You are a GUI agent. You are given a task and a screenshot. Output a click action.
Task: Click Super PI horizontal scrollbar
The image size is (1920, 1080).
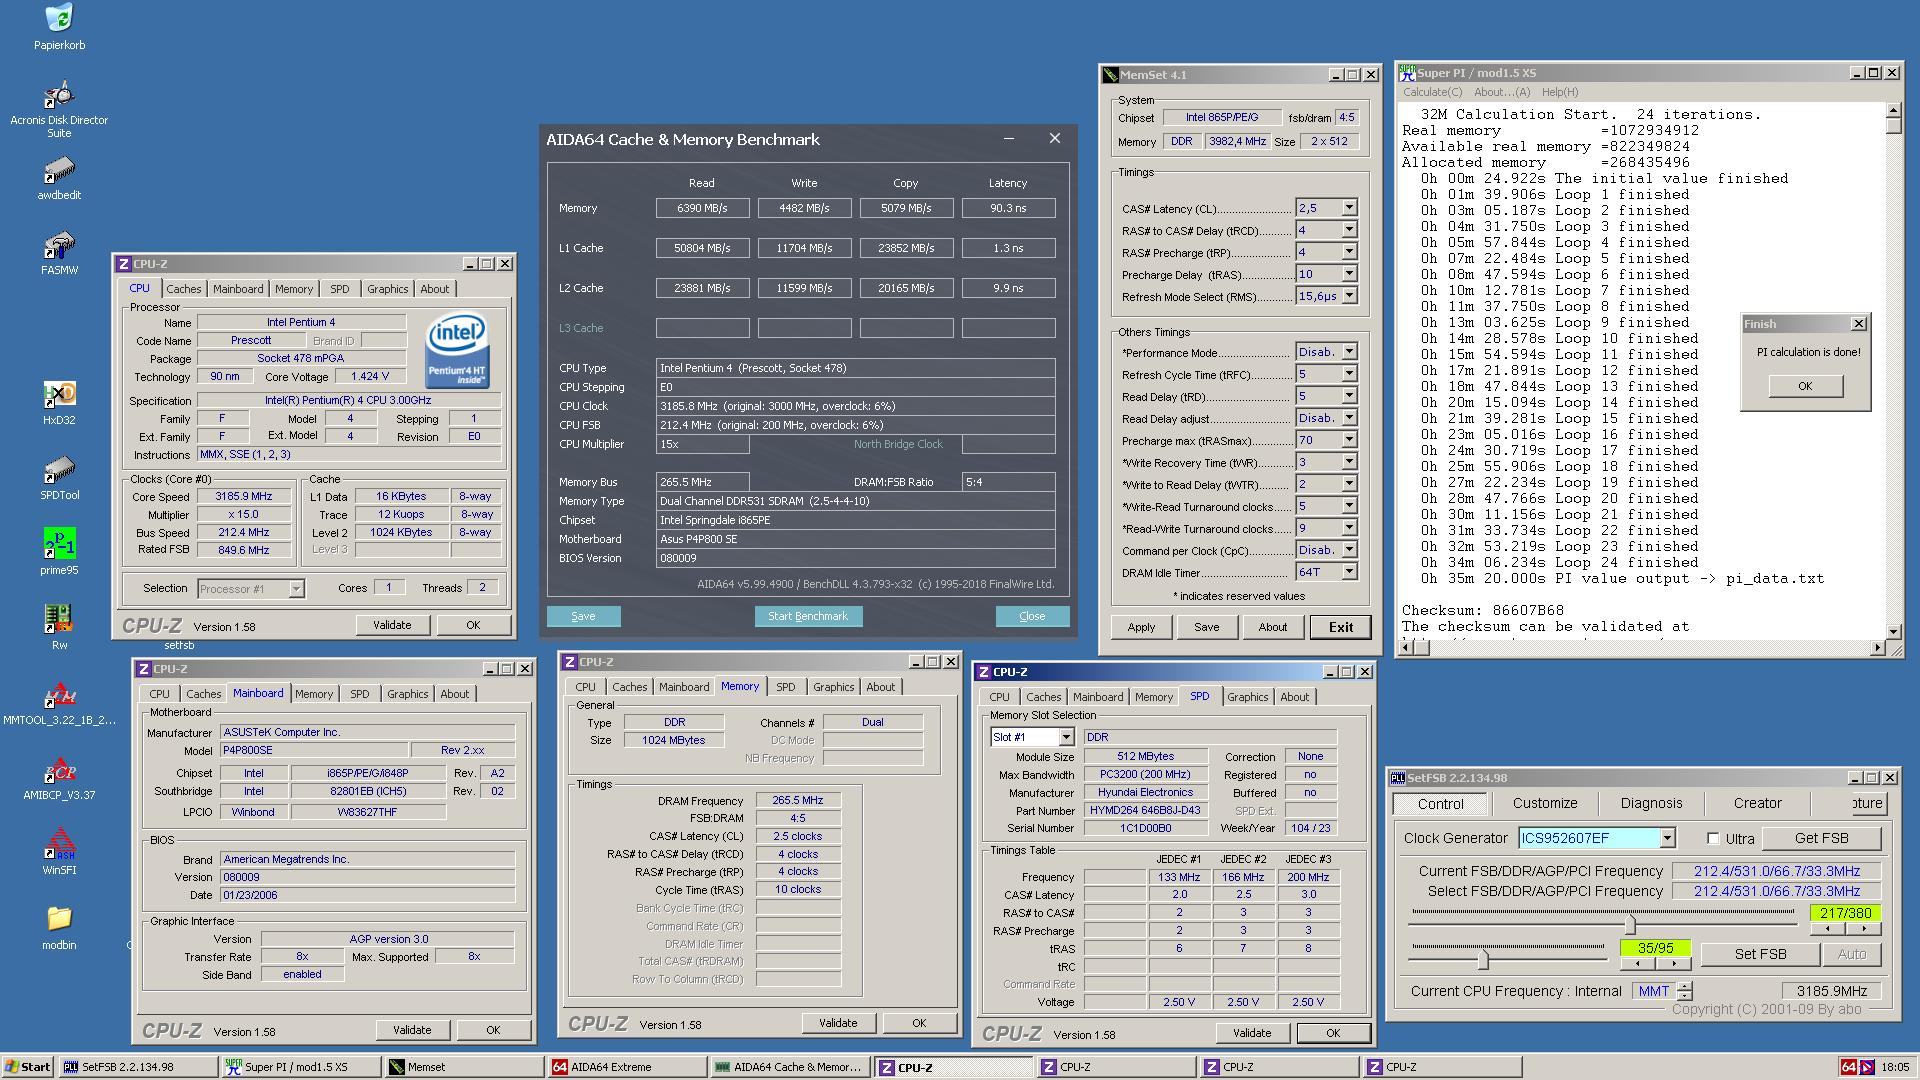[1641, 648]
